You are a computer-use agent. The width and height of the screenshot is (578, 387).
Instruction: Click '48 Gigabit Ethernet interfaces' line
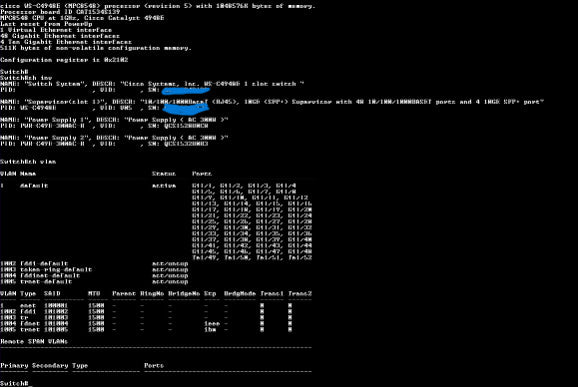pos(60,36)
